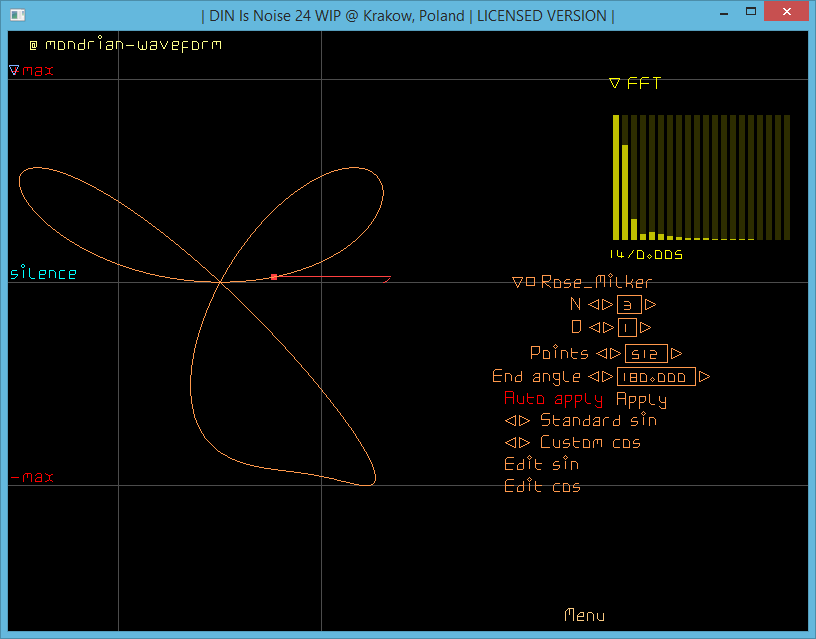
Task: Increase End angle with rightmost arrow
Action: coord(705,377)
